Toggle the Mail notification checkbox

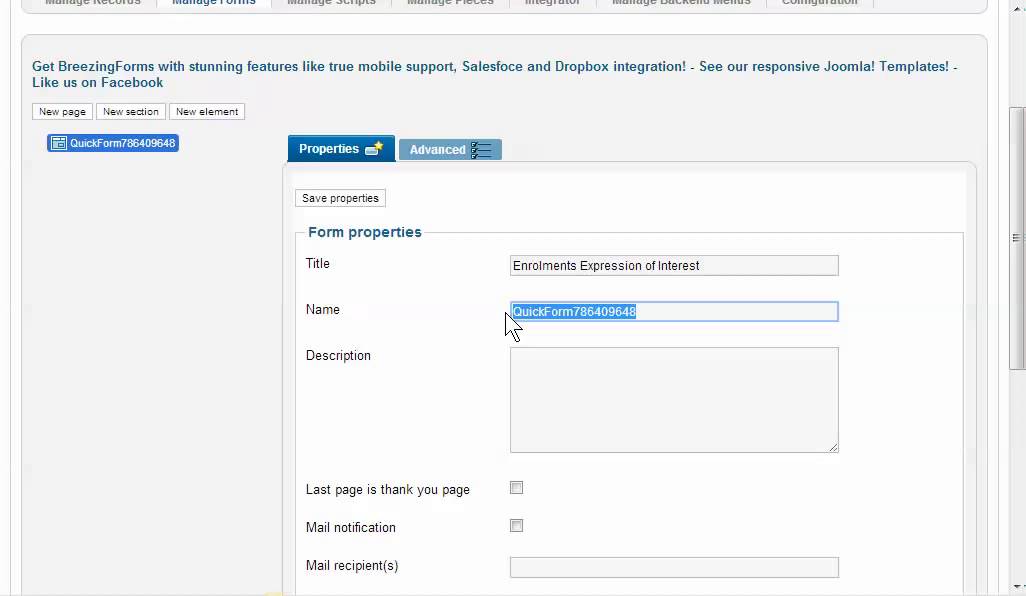pos(517,526)
